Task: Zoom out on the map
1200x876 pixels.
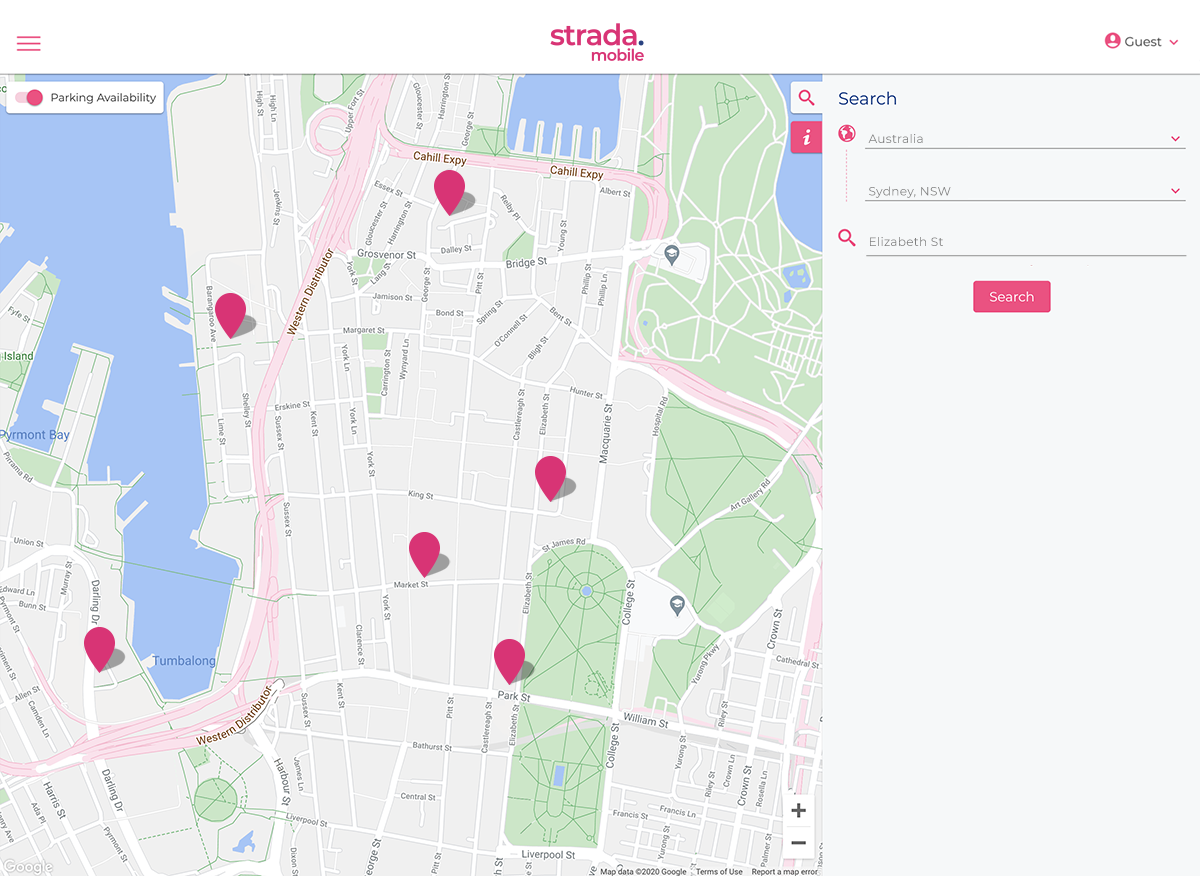Action: click(x=798, y=843)
